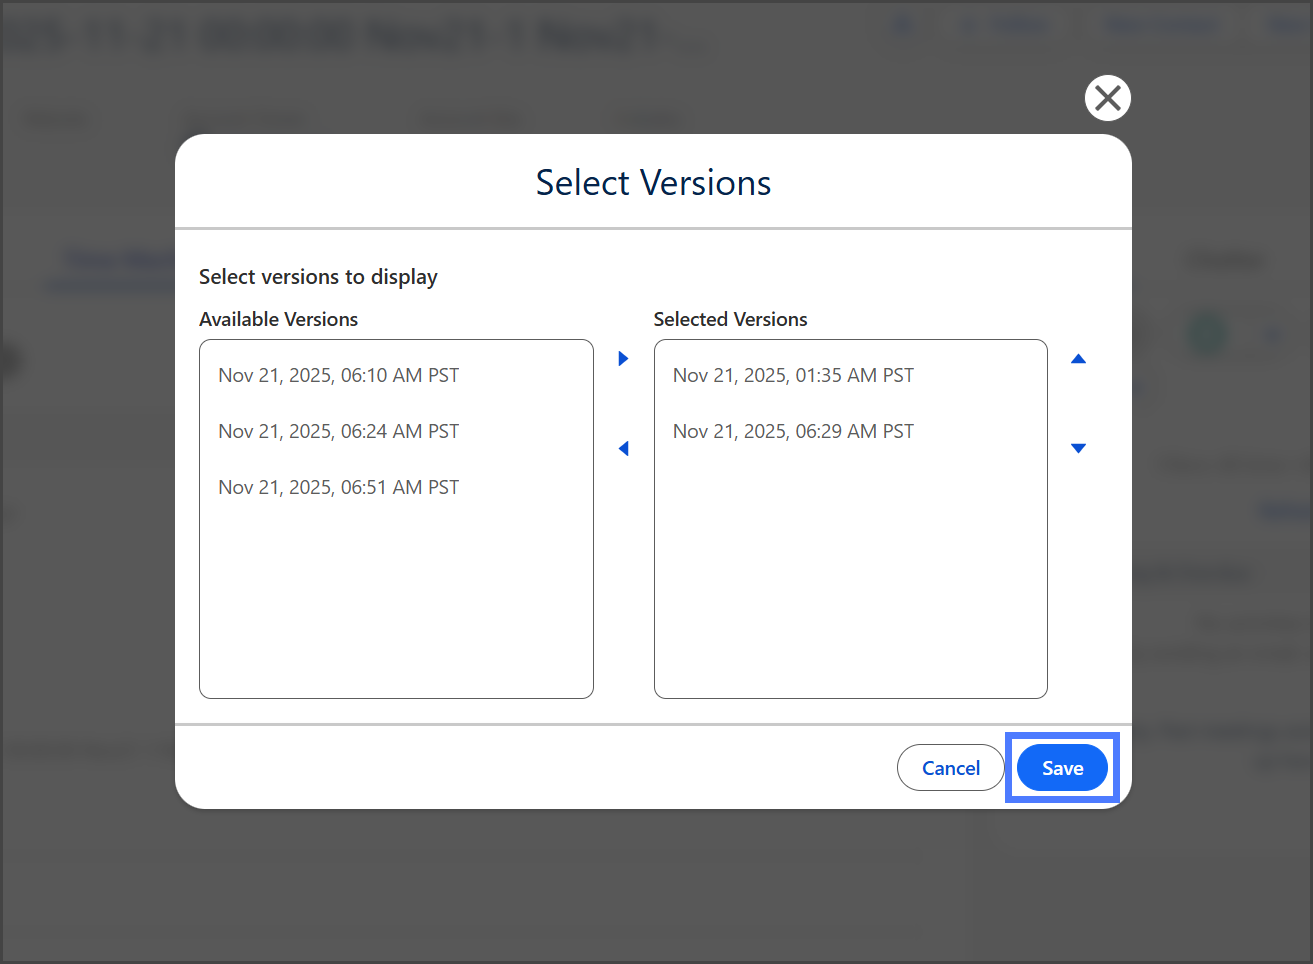Move selected version down with down arrow
The height and width of the screenshot is (964, 1313).
(x=1078, y=448)
